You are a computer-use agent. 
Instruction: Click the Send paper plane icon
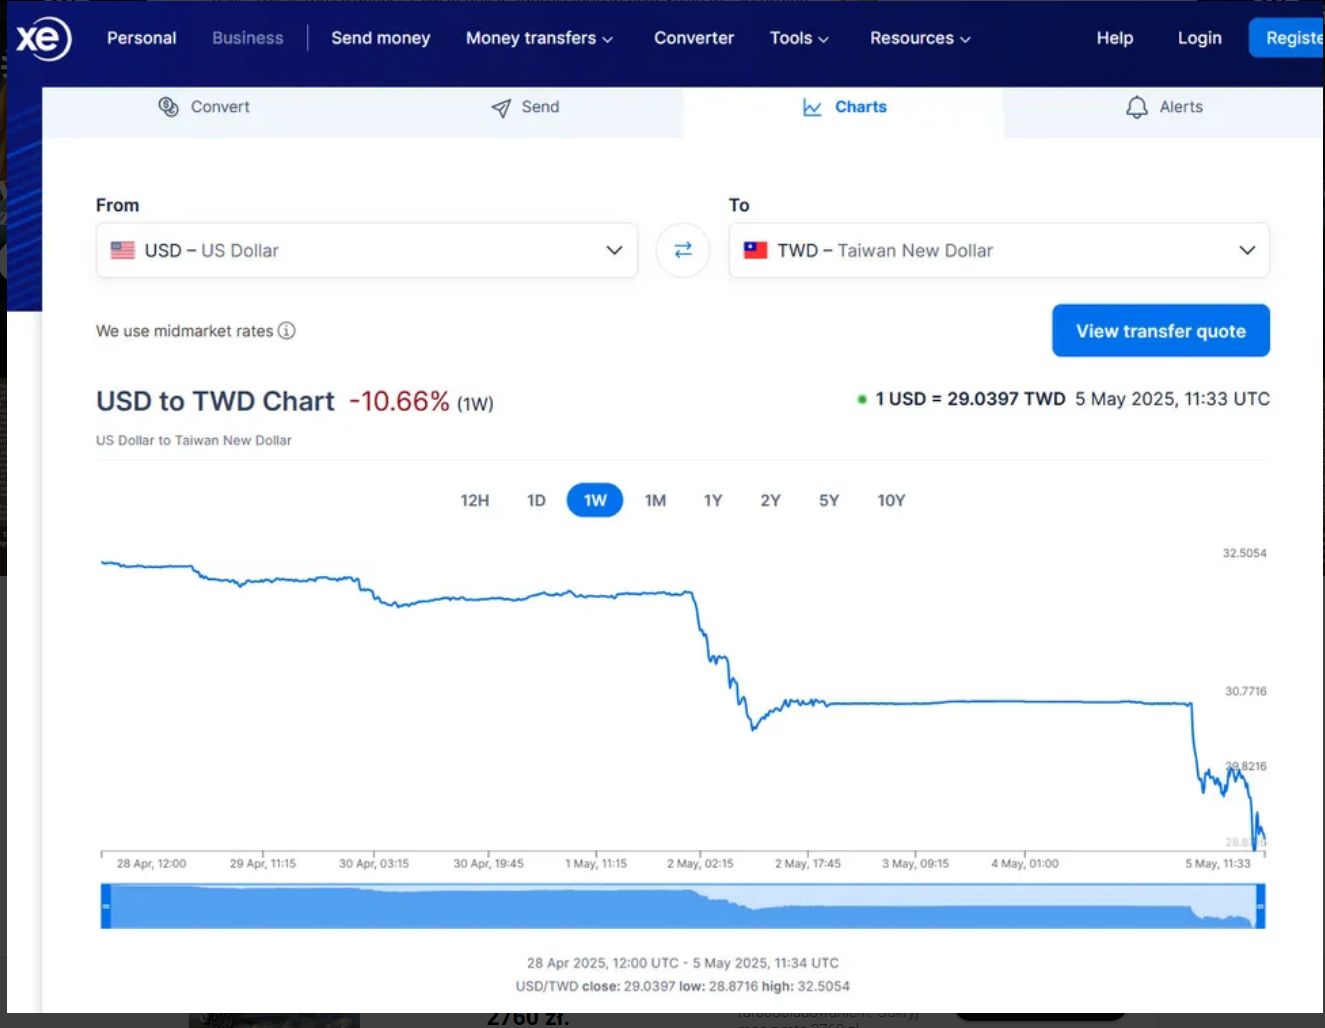pyautogui.click(x=501, y=108)
